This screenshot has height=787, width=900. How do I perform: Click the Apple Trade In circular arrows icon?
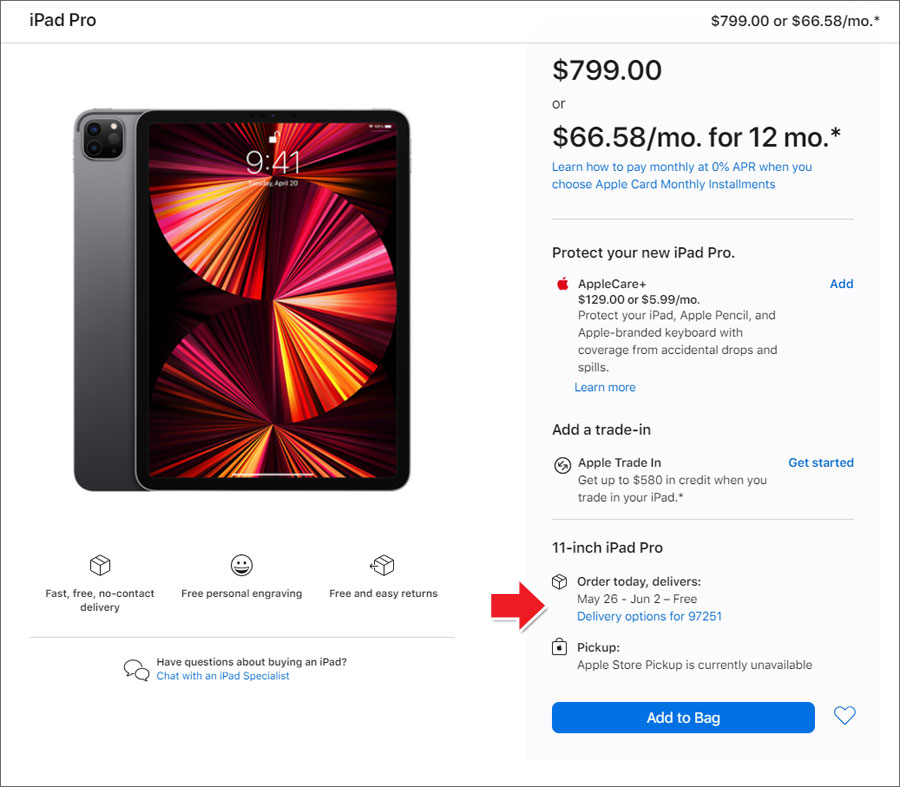[562, 464]
